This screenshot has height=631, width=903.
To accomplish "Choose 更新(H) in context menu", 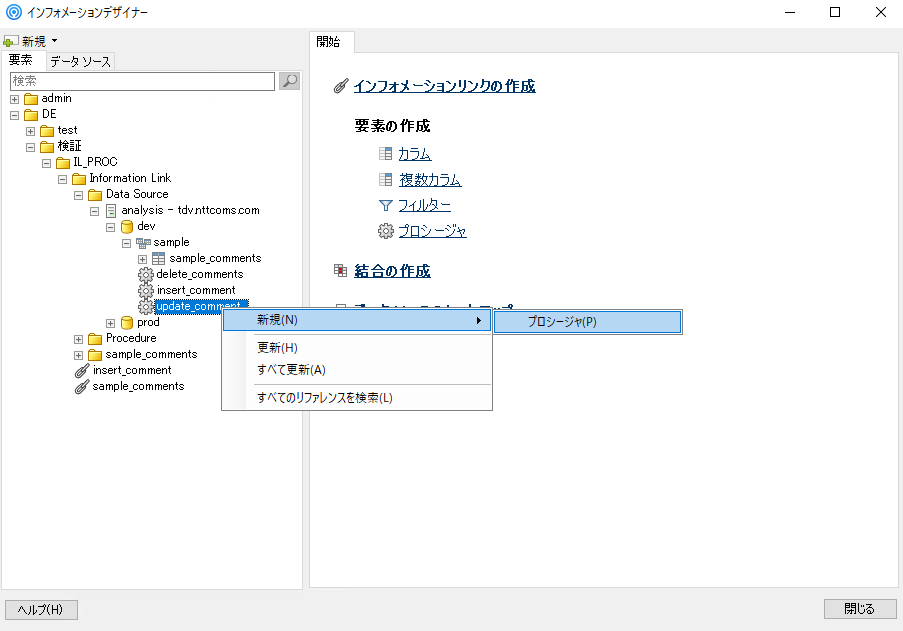I will (356, 348).
